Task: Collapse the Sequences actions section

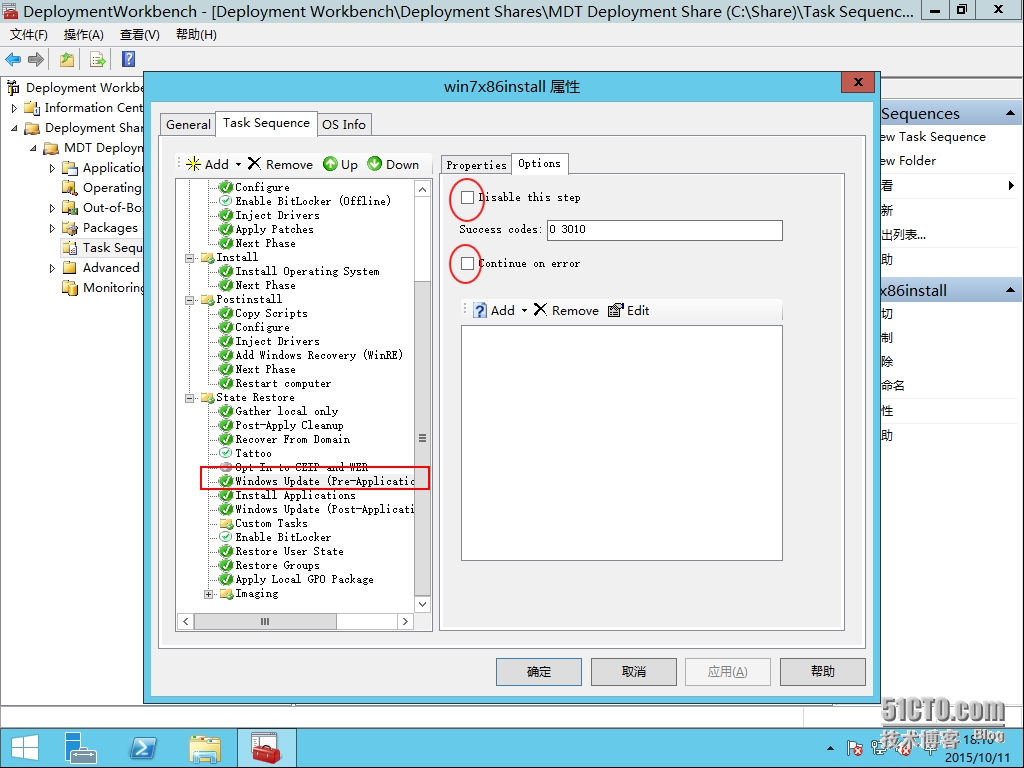Action: [1010, 114]
